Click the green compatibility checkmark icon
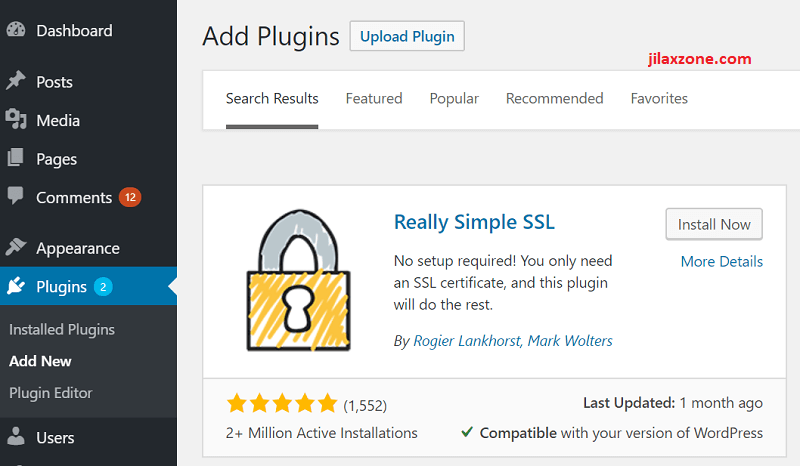The width and height of the screenshot is (800, 466). pyautogui.click(x=467, y=432)
